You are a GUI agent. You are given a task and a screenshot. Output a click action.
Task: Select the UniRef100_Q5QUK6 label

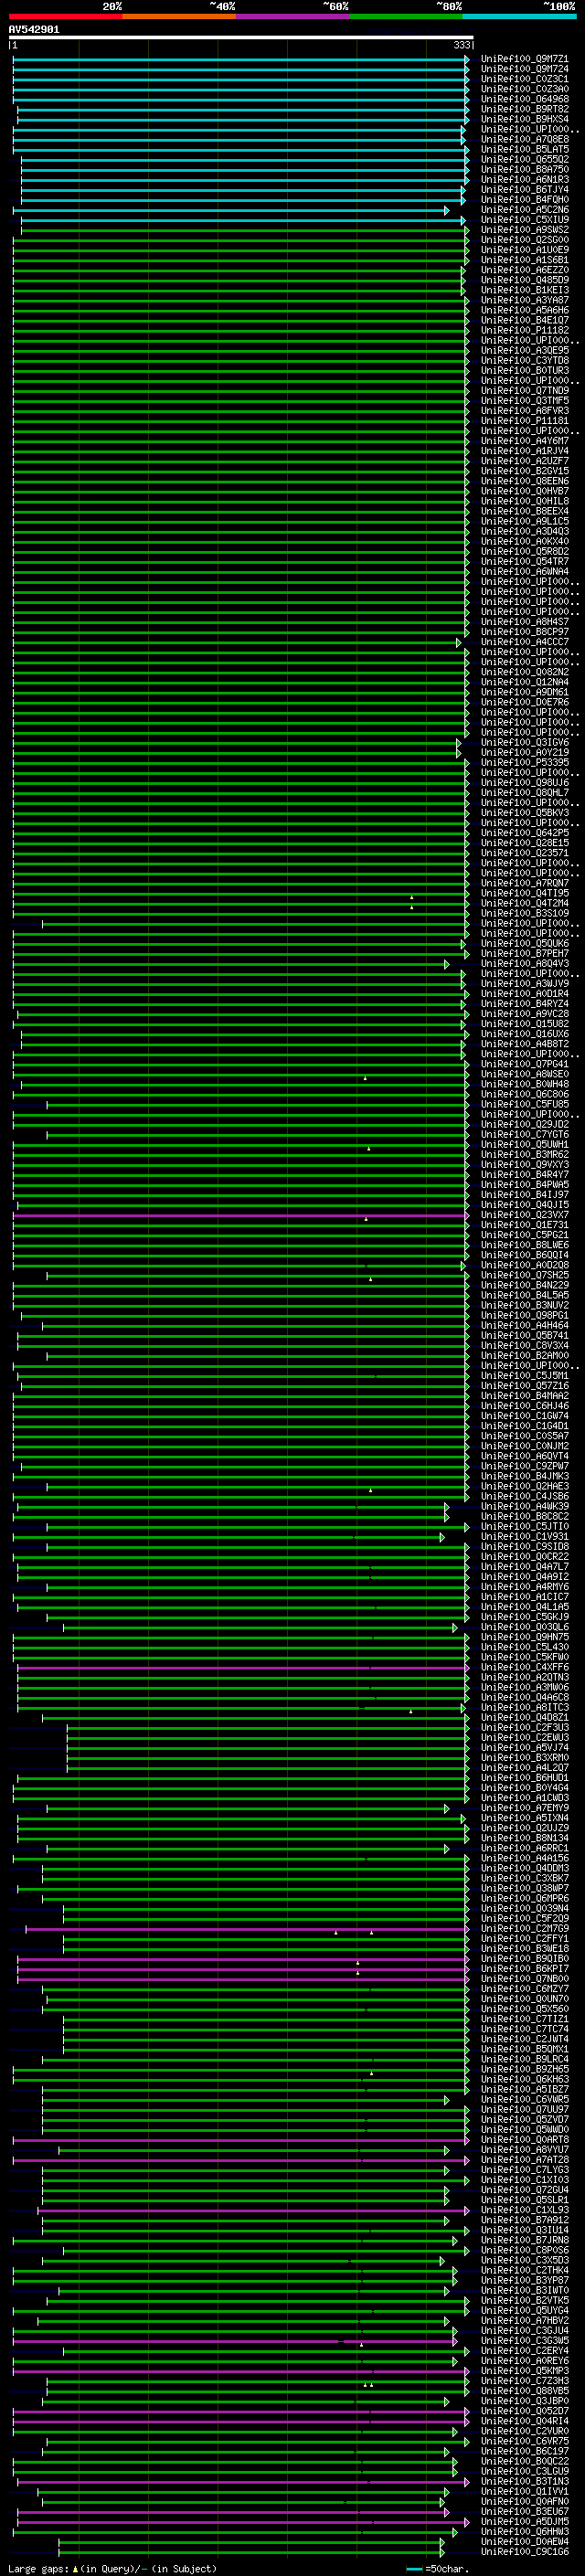point(525,943)
